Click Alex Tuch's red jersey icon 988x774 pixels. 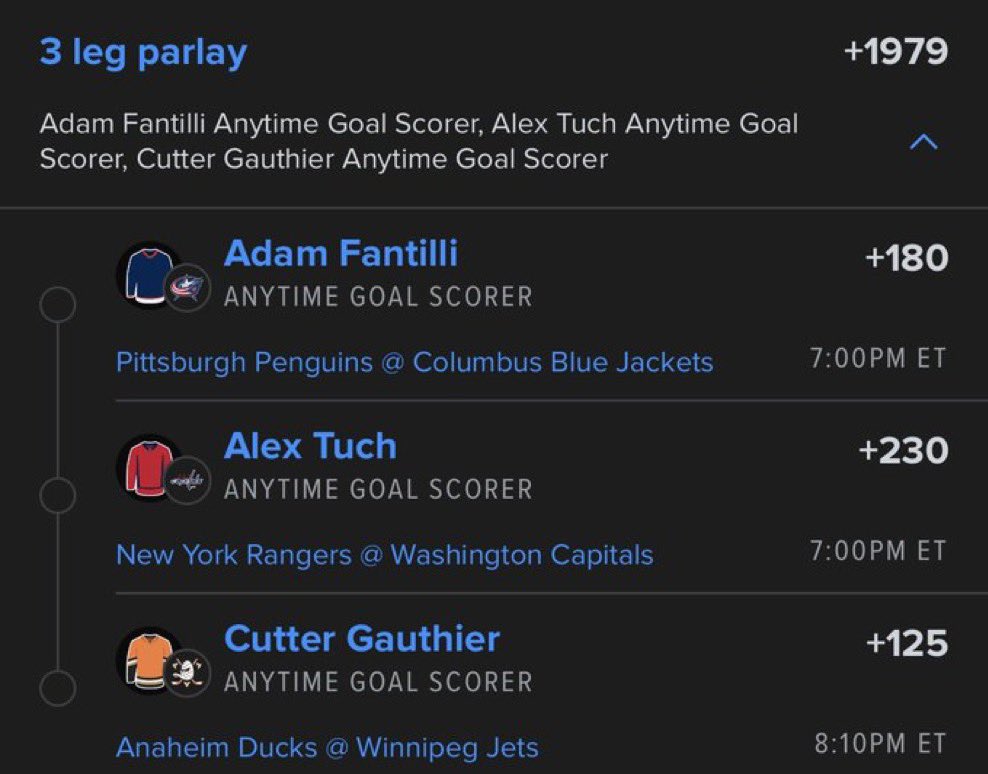pyautogui.click(x=147, y=468)
